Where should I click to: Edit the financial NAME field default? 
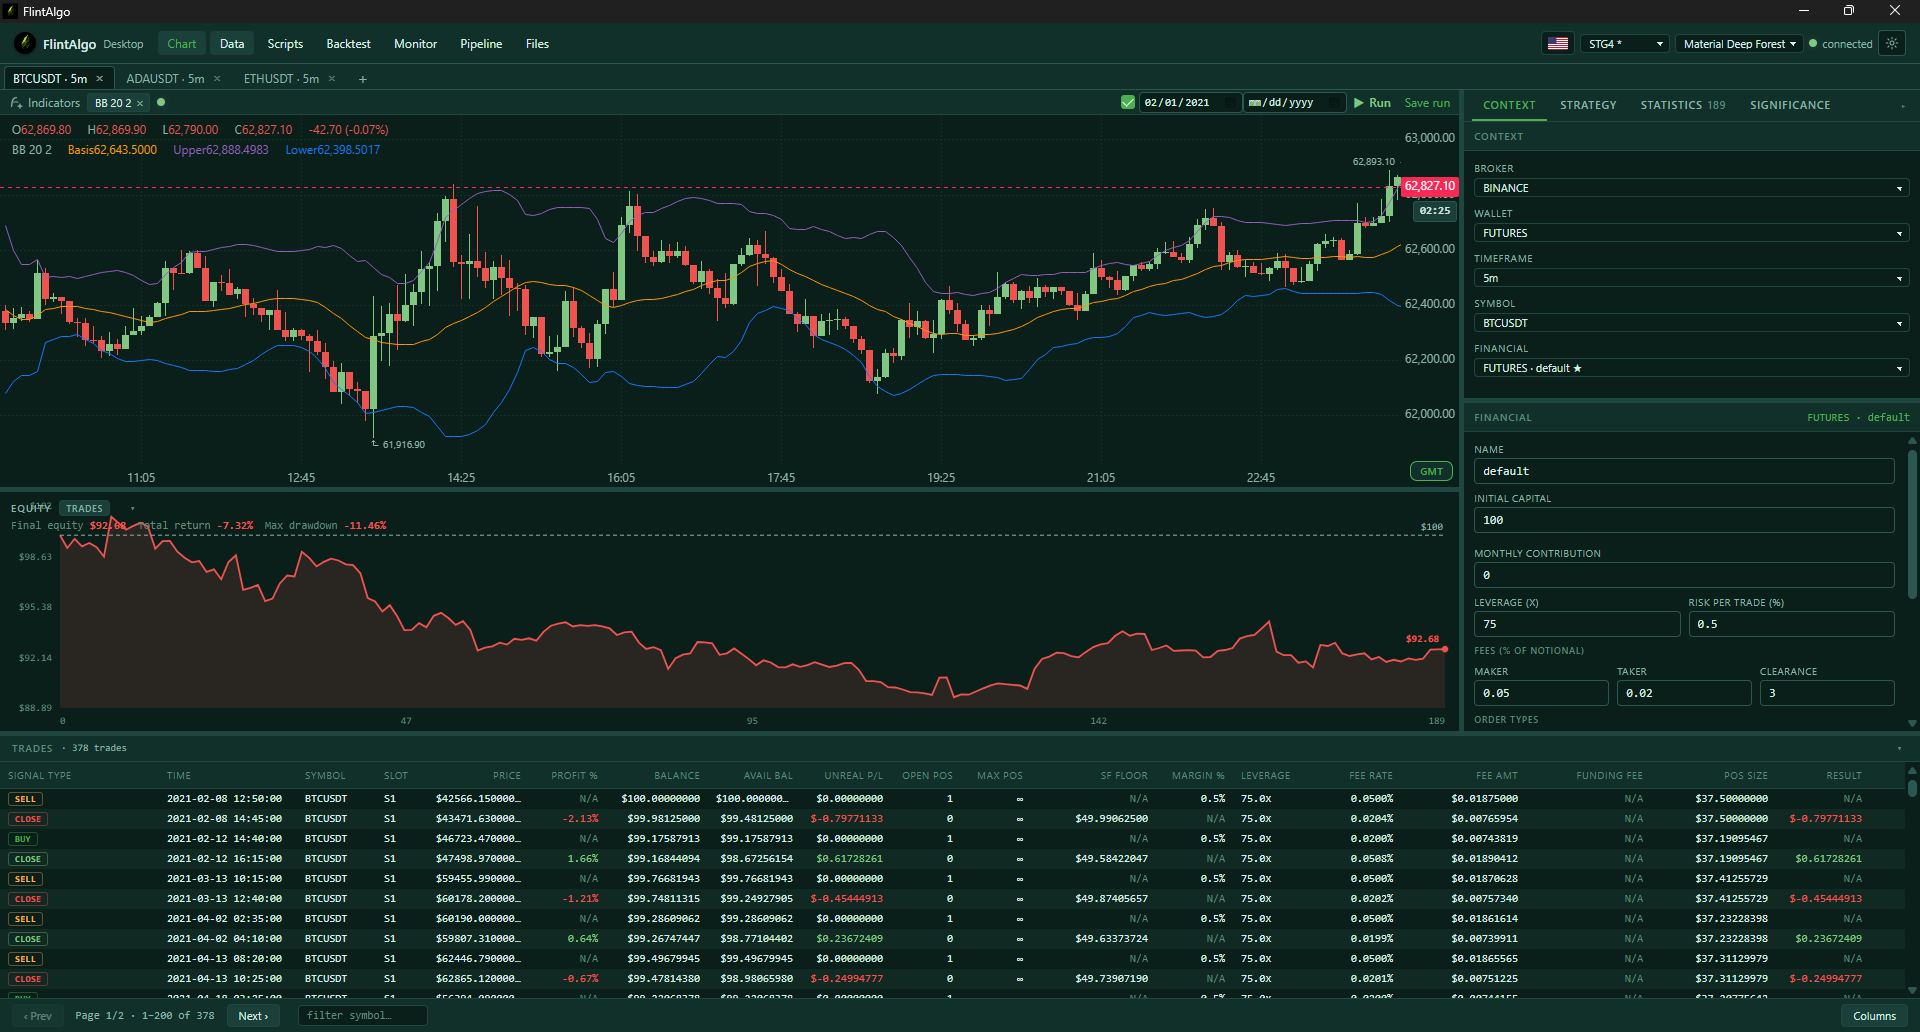click(1683, 471)
